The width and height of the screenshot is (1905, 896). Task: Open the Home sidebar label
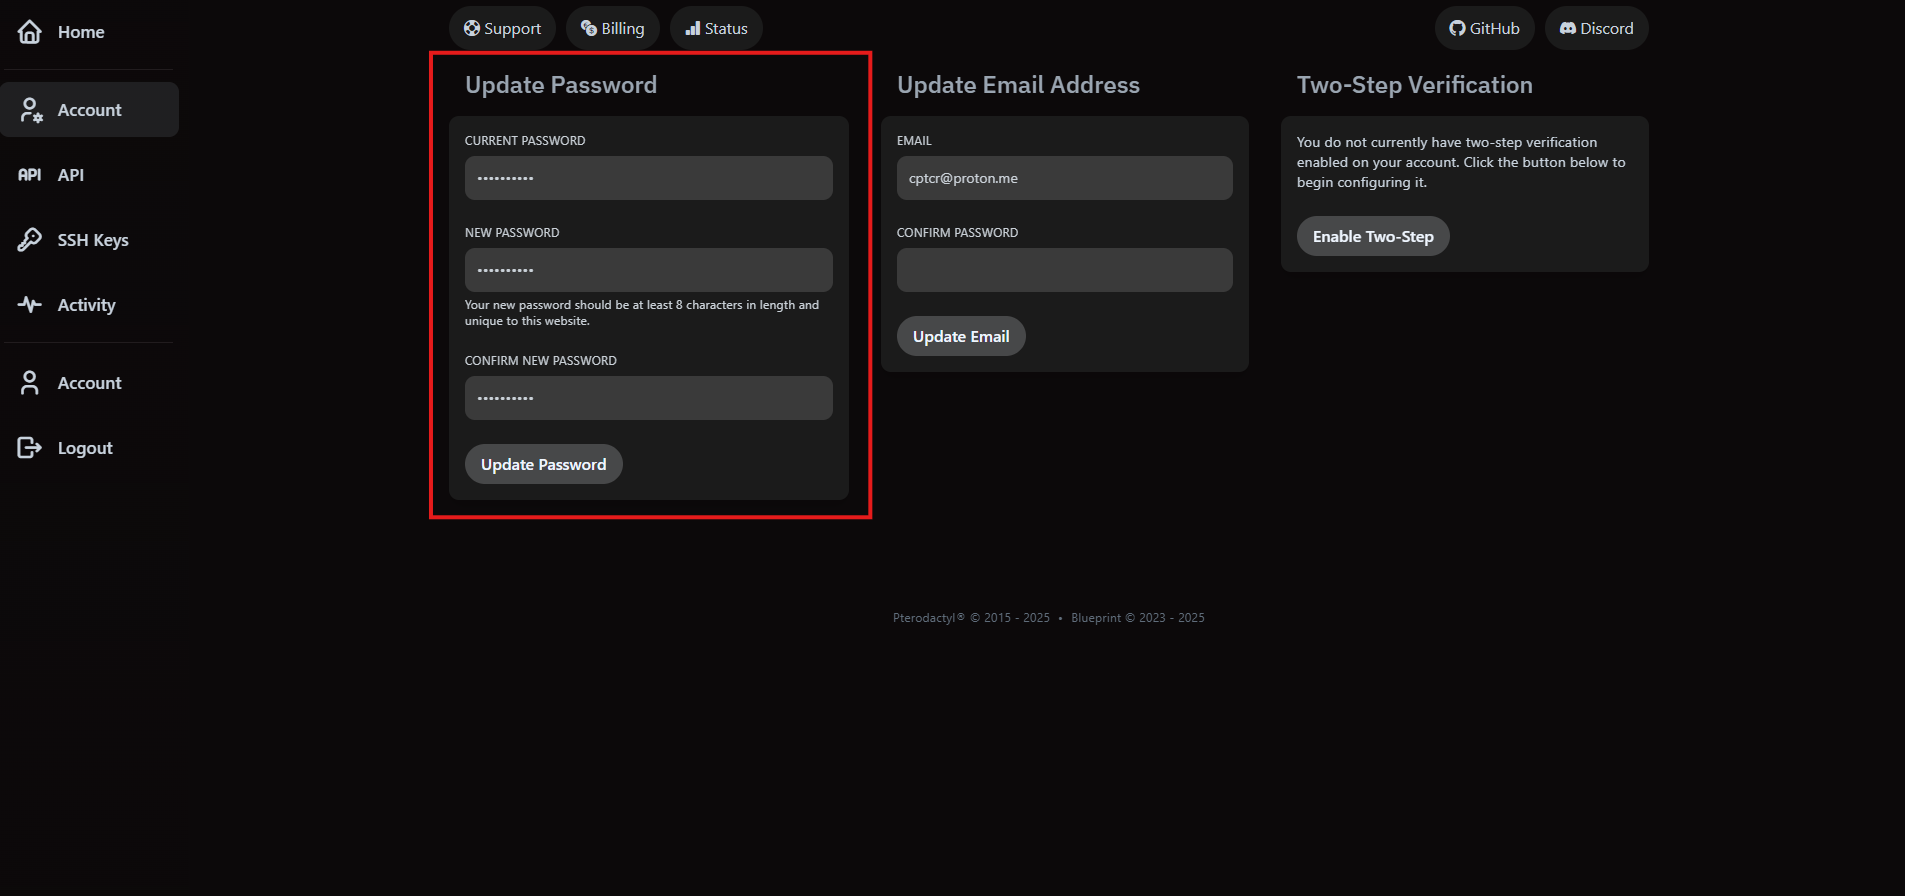pos(81,32)
